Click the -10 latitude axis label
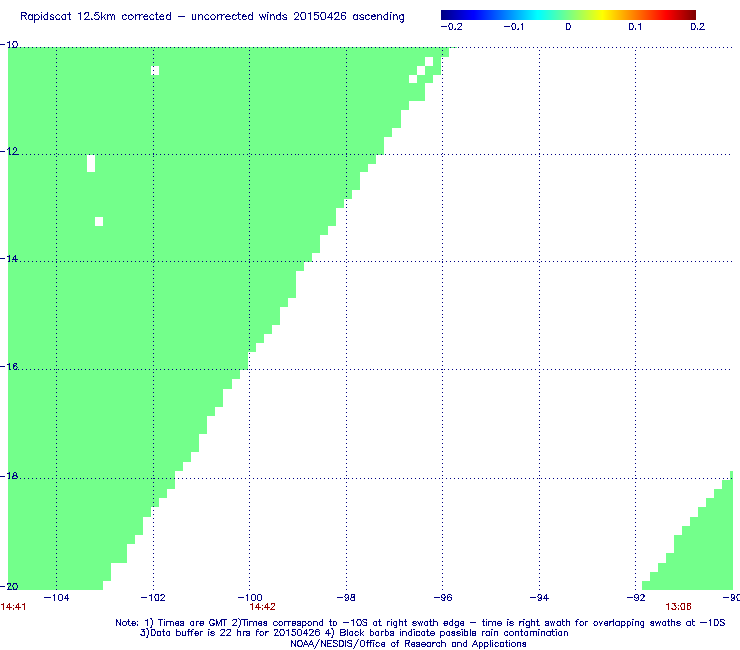Image resolution: width=740 pixels, height=650 pixels. tap(9, 45)
